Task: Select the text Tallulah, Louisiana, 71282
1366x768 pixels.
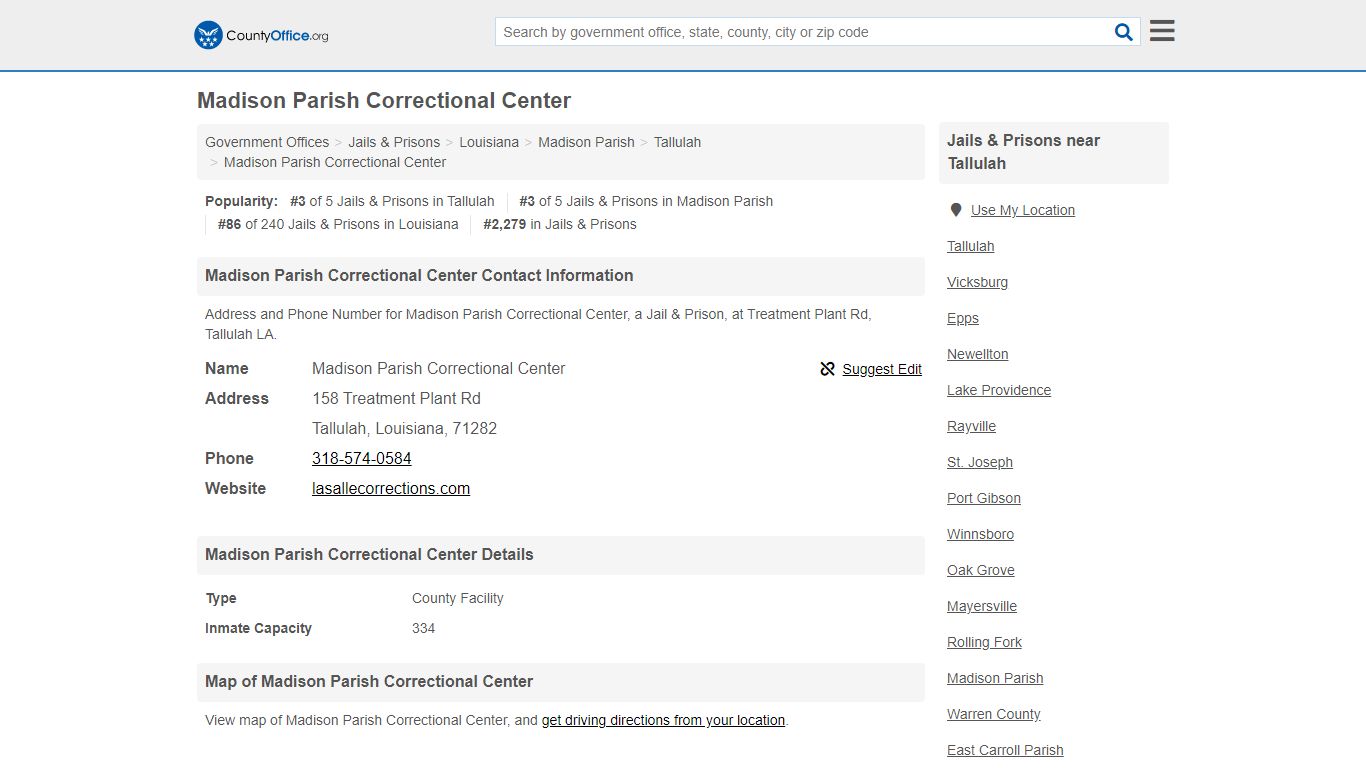Action: pyautogui.click(x=404, y=428)
